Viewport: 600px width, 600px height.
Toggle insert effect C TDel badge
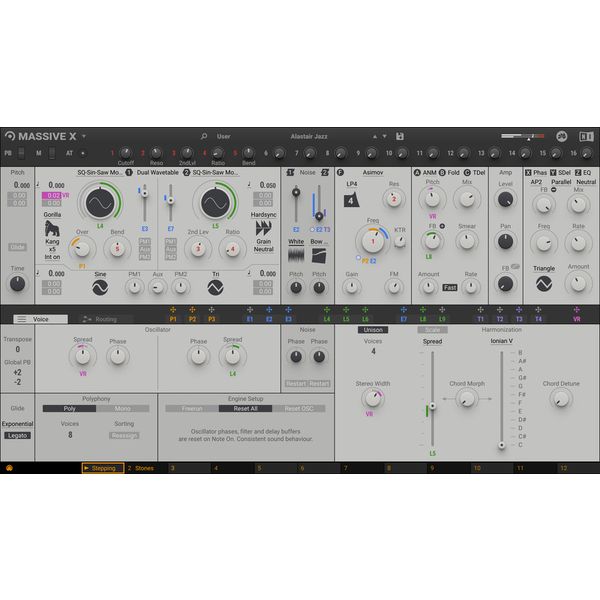click(x=467, y=173)
